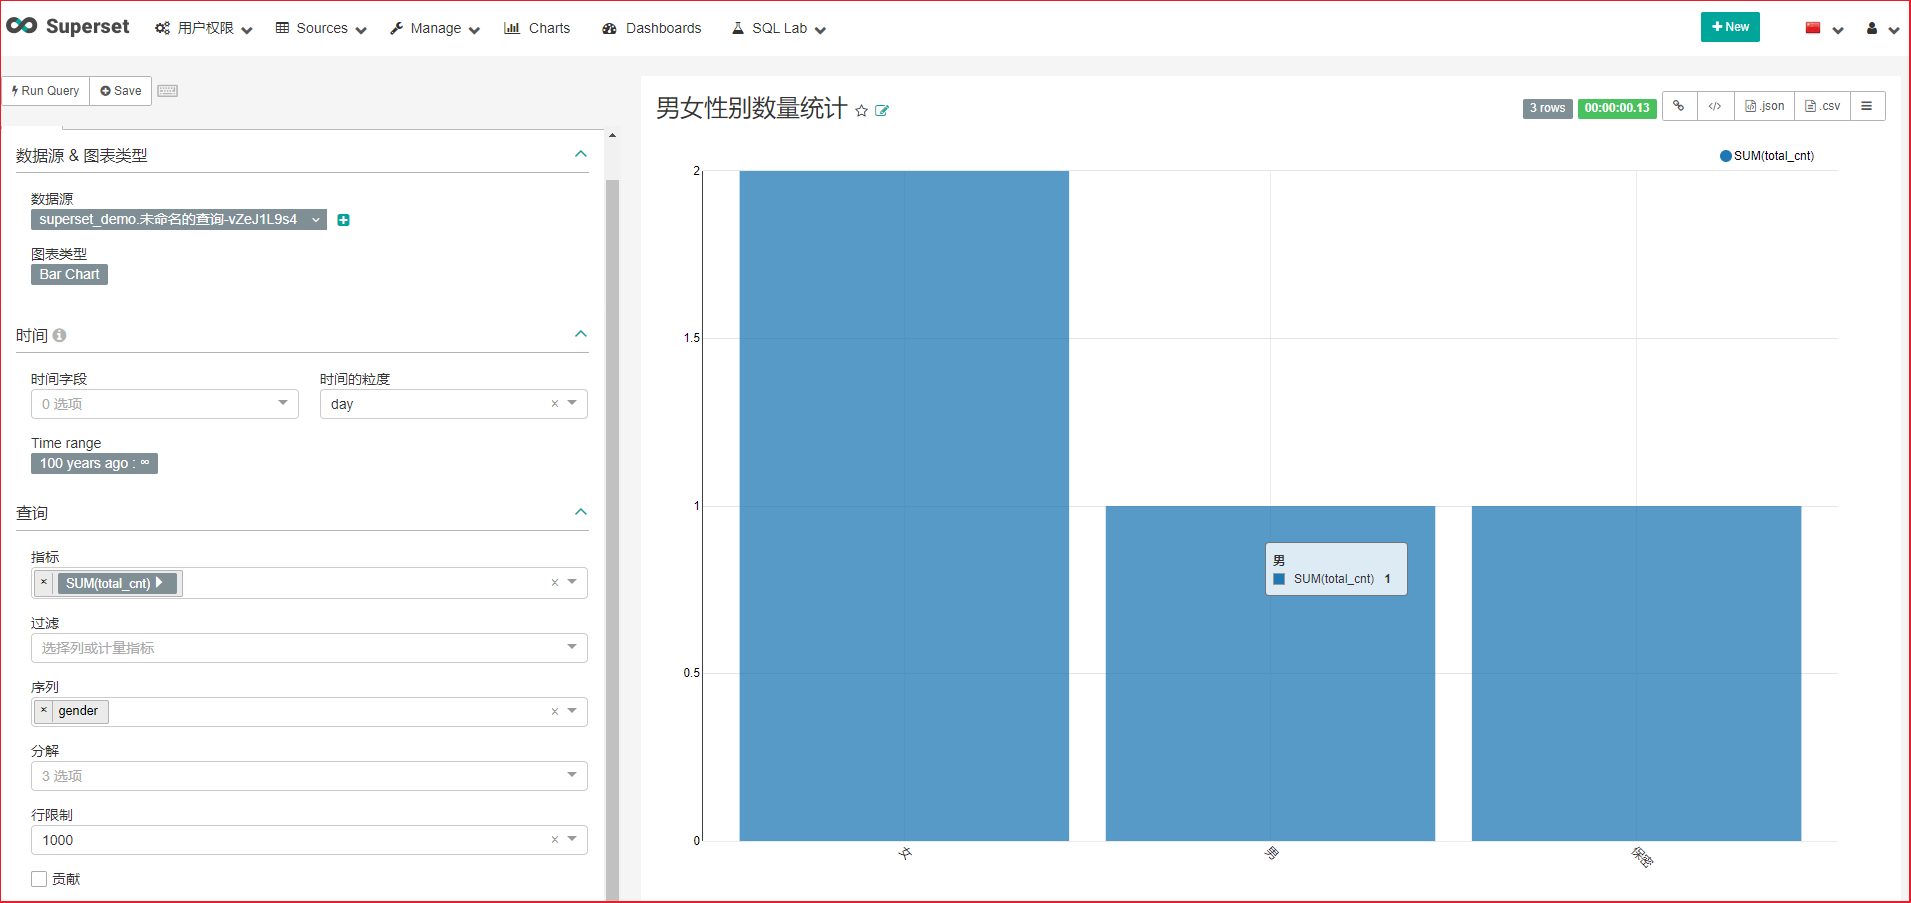
Task: Enable the 贡献 checkbox
Action: [37, 878]
